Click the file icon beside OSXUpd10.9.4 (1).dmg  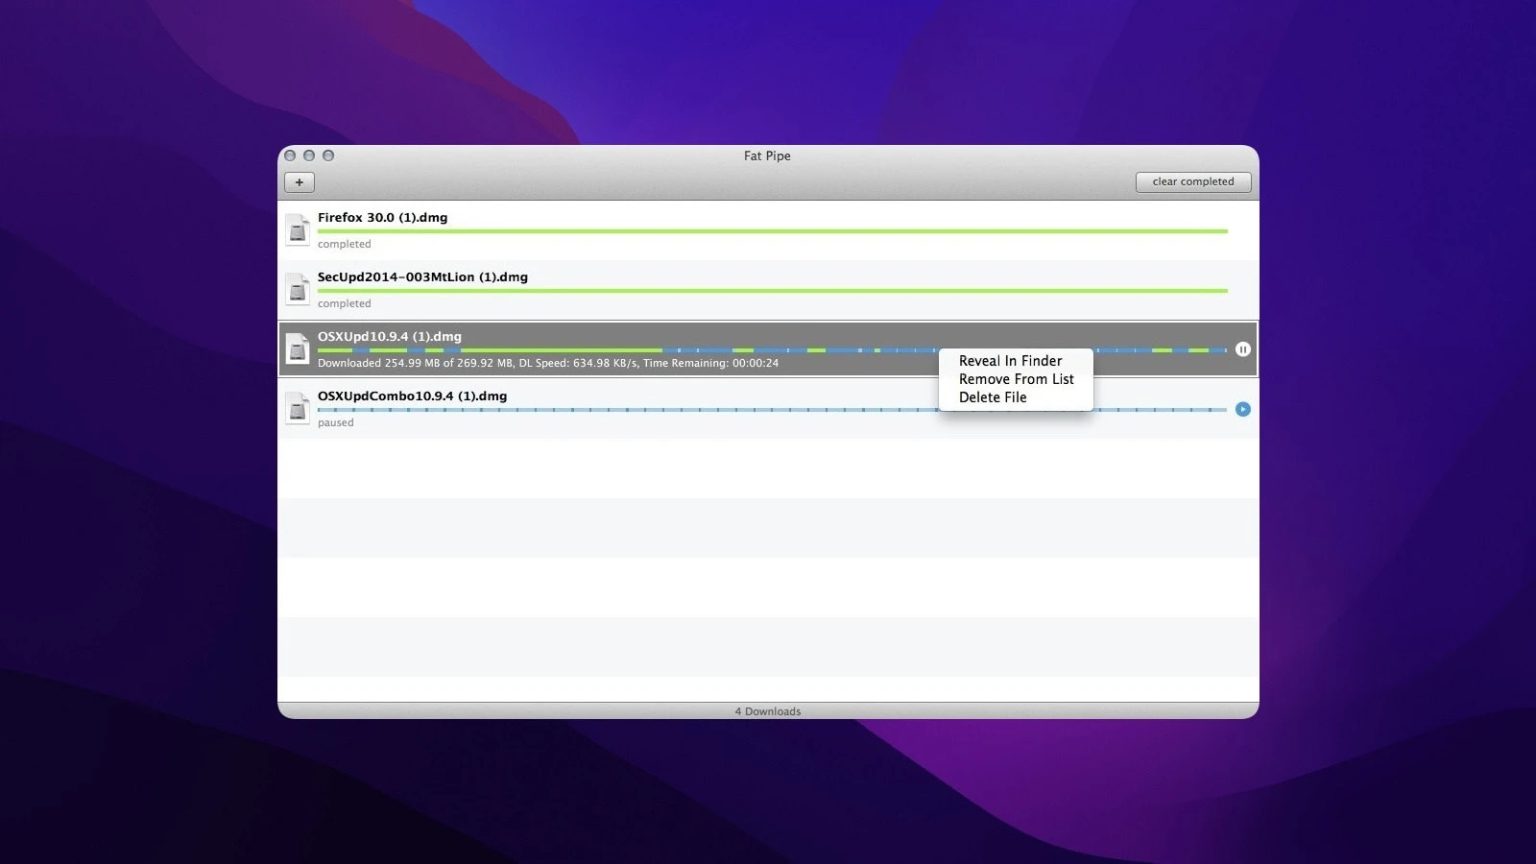pos(297,348)
